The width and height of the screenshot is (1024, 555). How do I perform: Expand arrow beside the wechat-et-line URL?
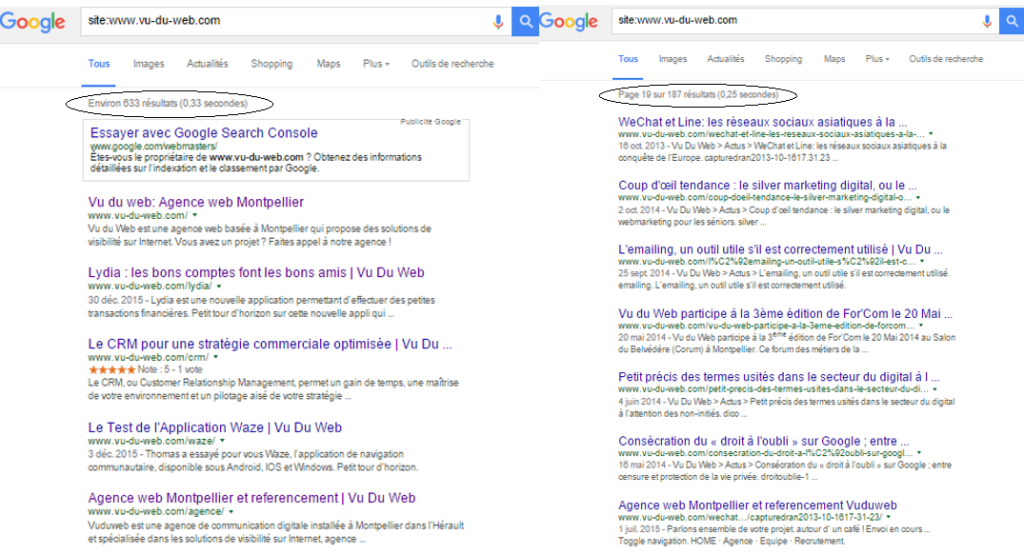pyautogui.click(x=931, y=135)
